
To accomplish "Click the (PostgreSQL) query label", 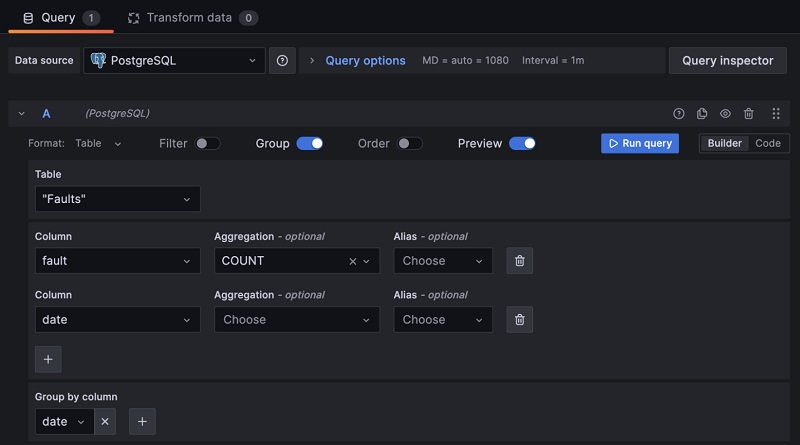I will click(117, 113).
